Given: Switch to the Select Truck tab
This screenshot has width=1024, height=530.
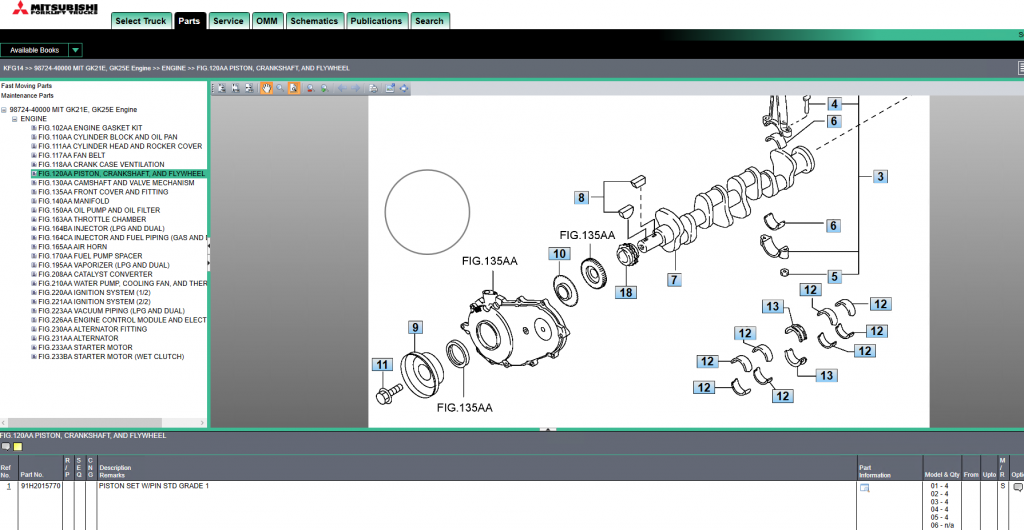Looking at the screenshot, I should (141, 21).
